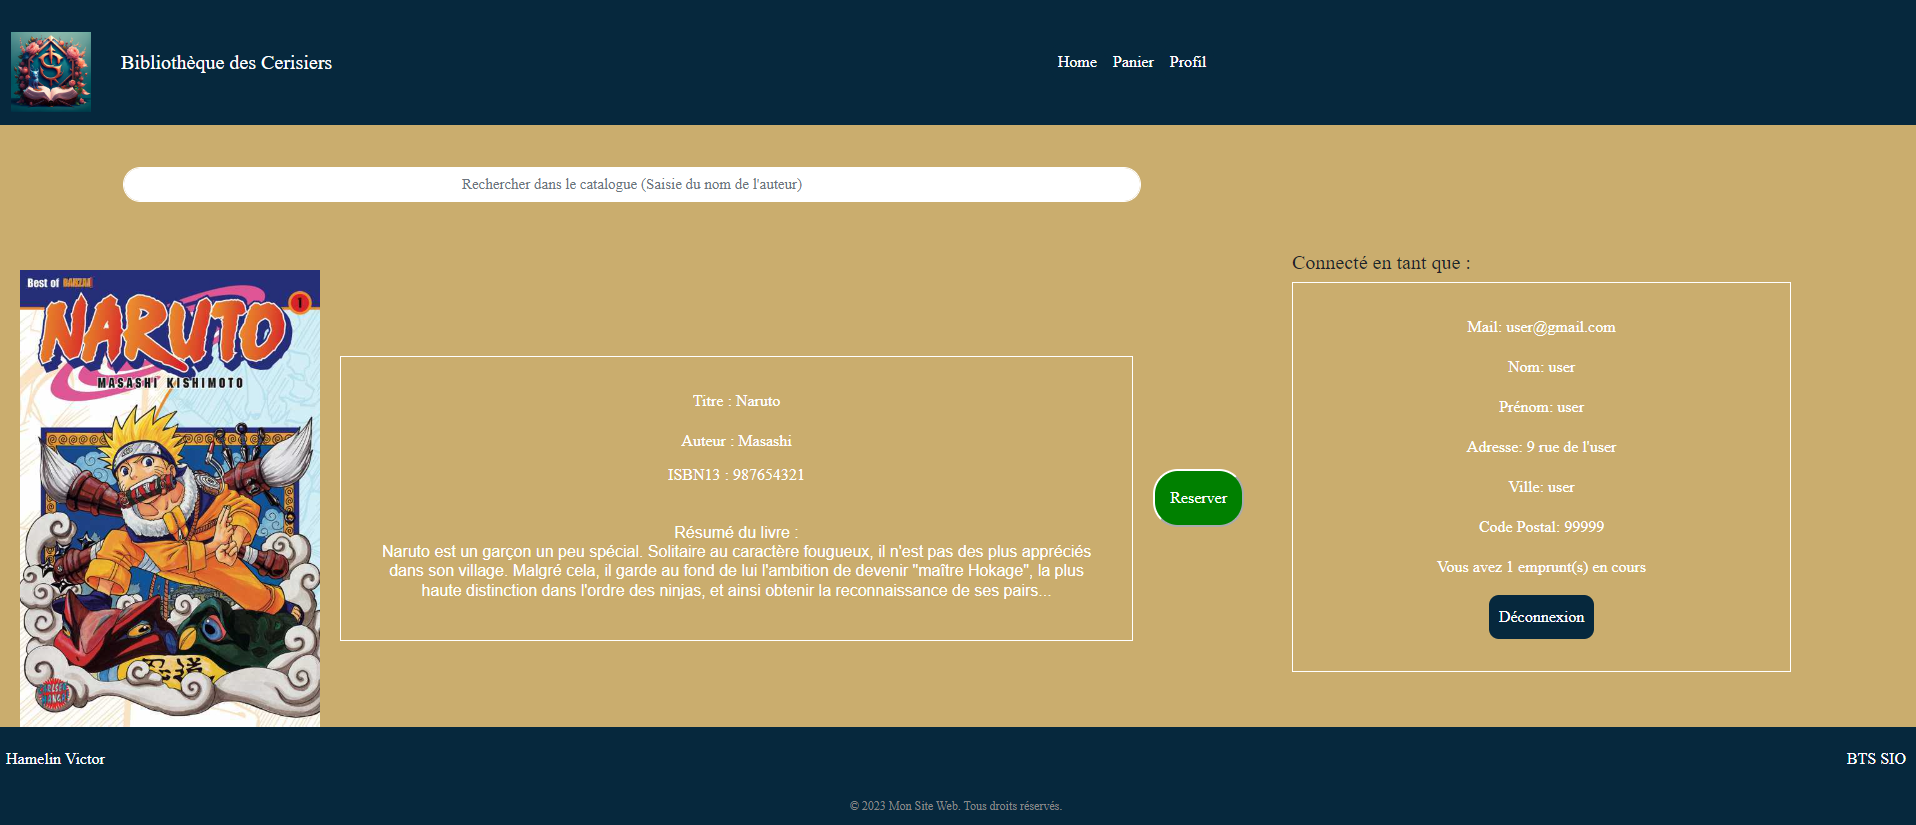Open the Home page from navigation
The width and height of the screenshot is (1916, 825).
[1076, 62]
